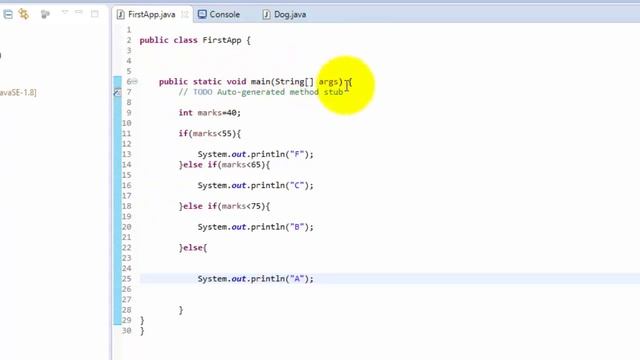The height and width of the screenshot is (360, 640).
Task: Click the TODO task marker on line 7
Action: [x=117, y=93]
